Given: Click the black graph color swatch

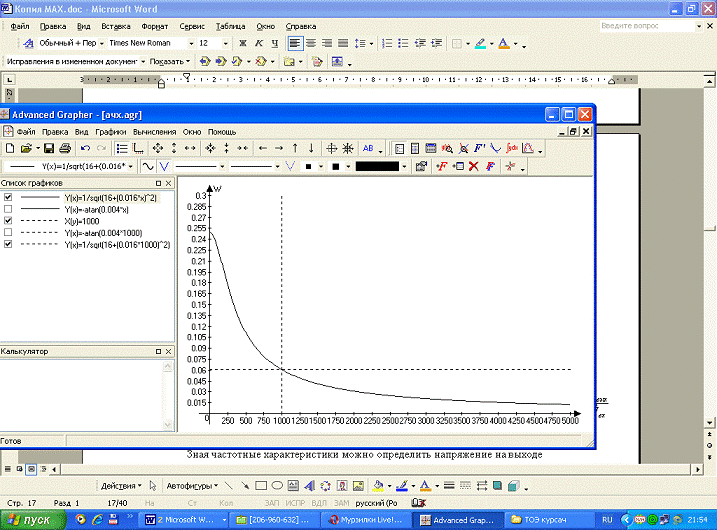Looking at the screenshot, I should coord(377,166).
